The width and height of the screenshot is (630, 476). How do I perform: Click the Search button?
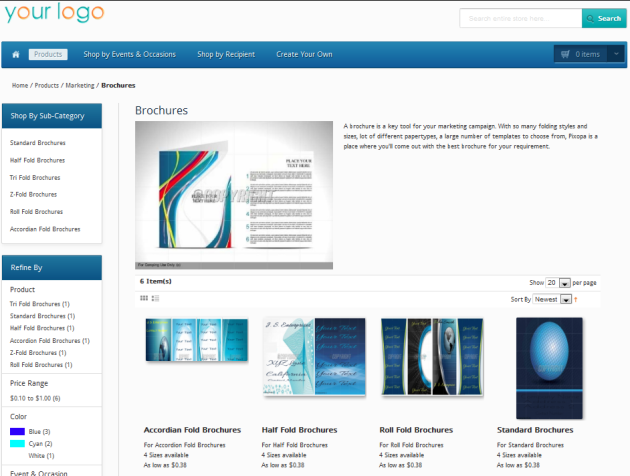604,18
